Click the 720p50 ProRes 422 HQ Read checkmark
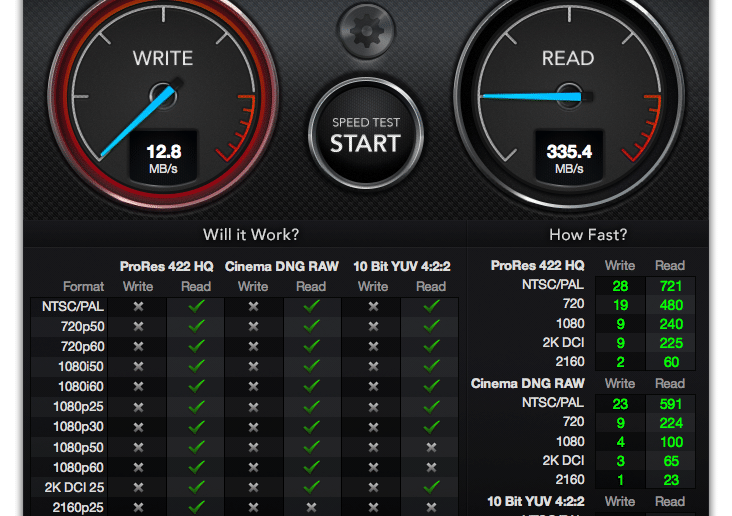Image resolution: width=732 pixels, height=516 pixels. pos(197,326)
